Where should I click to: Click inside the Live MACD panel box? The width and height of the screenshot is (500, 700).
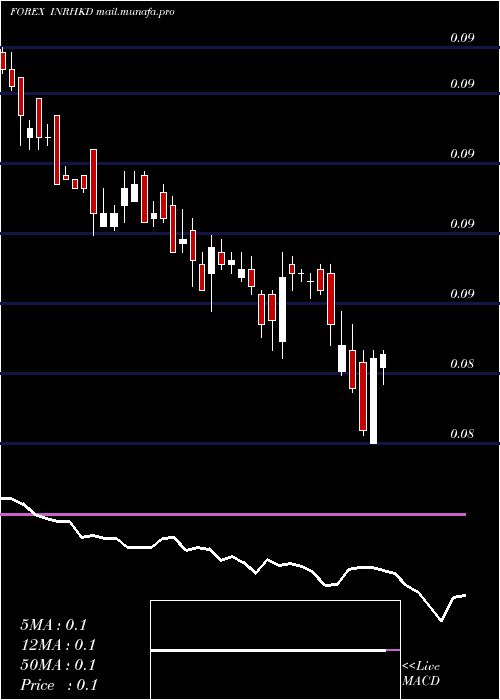tap(275, 650)
